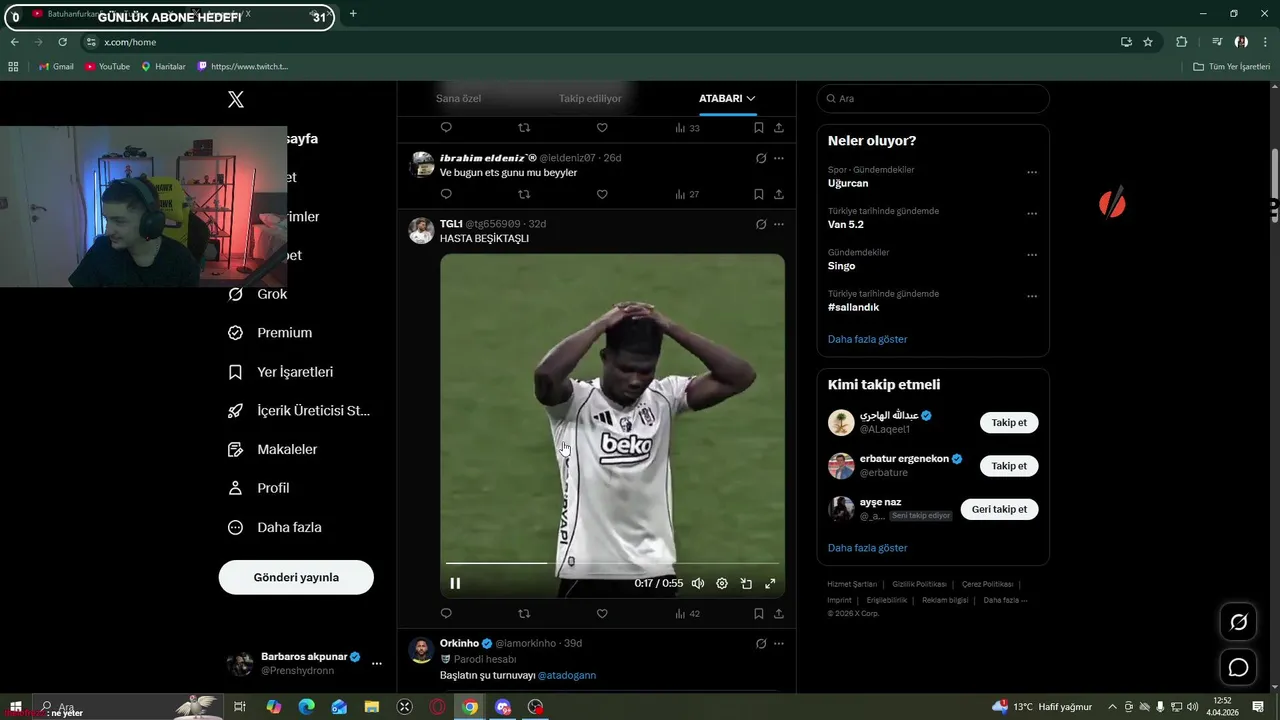The image size is (1280, 720).
Task: Reload the x.com page
Action: click(x=62, y=42)
